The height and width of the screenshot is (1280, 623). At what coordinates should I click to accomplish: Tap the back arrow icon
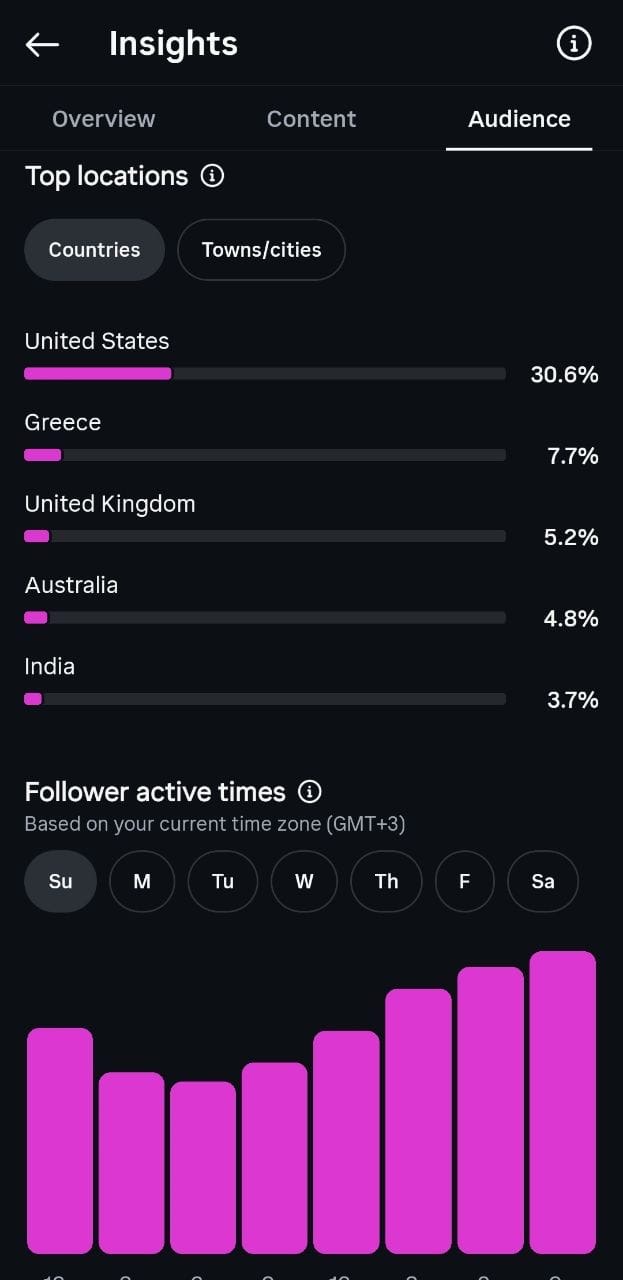[42, 44]
